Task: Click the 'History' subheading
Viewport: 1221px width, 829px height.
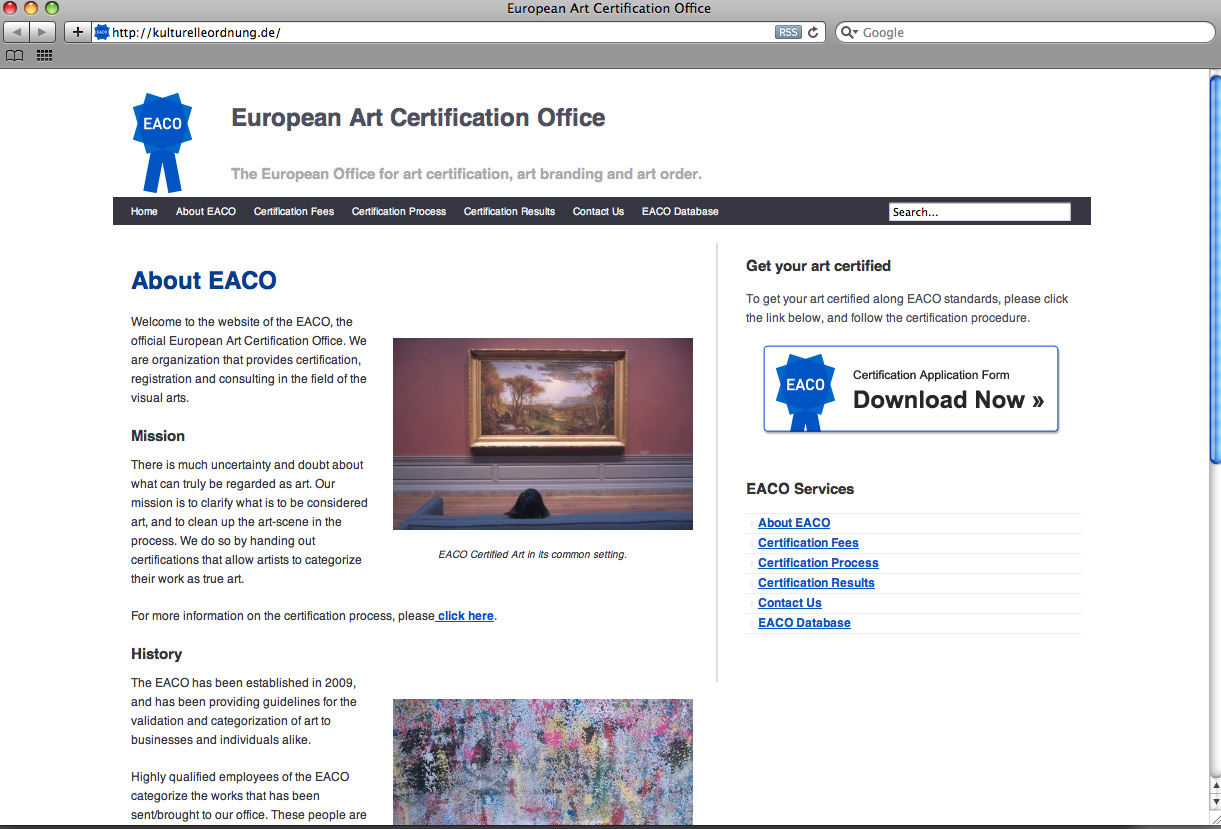Action: pyautogui.click(x=157, y=654)
